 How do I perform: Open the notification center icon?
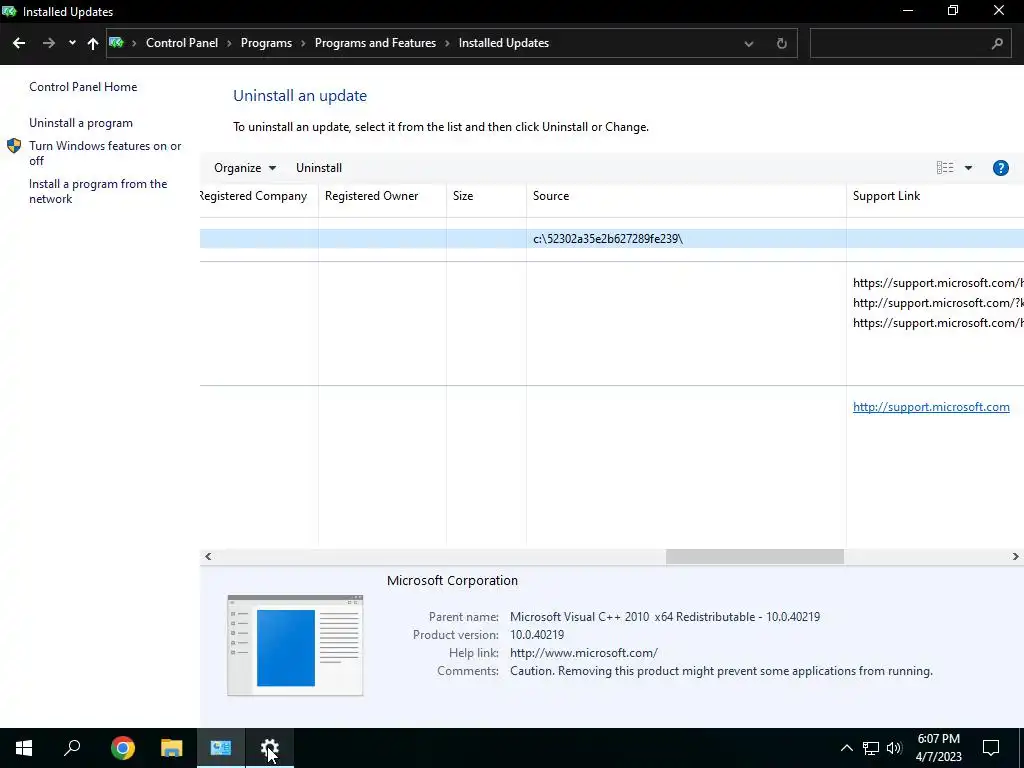coord(991,748)
